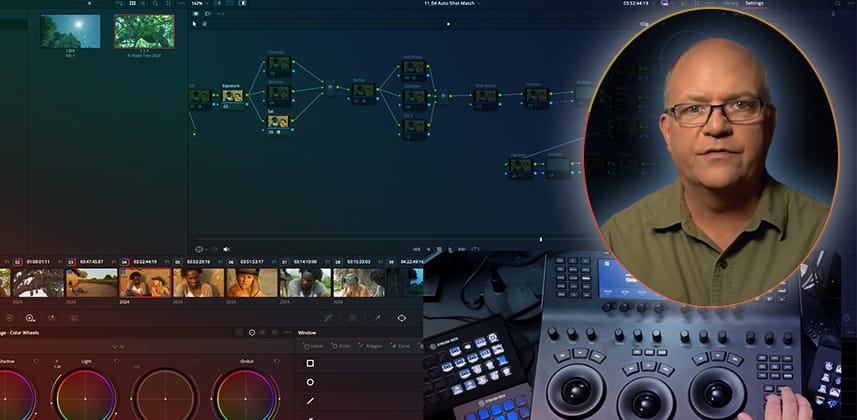This screenshot has height=420, width=857.
Task: Switch gallery to grid thumbnail view
Action: pos(132,3)
